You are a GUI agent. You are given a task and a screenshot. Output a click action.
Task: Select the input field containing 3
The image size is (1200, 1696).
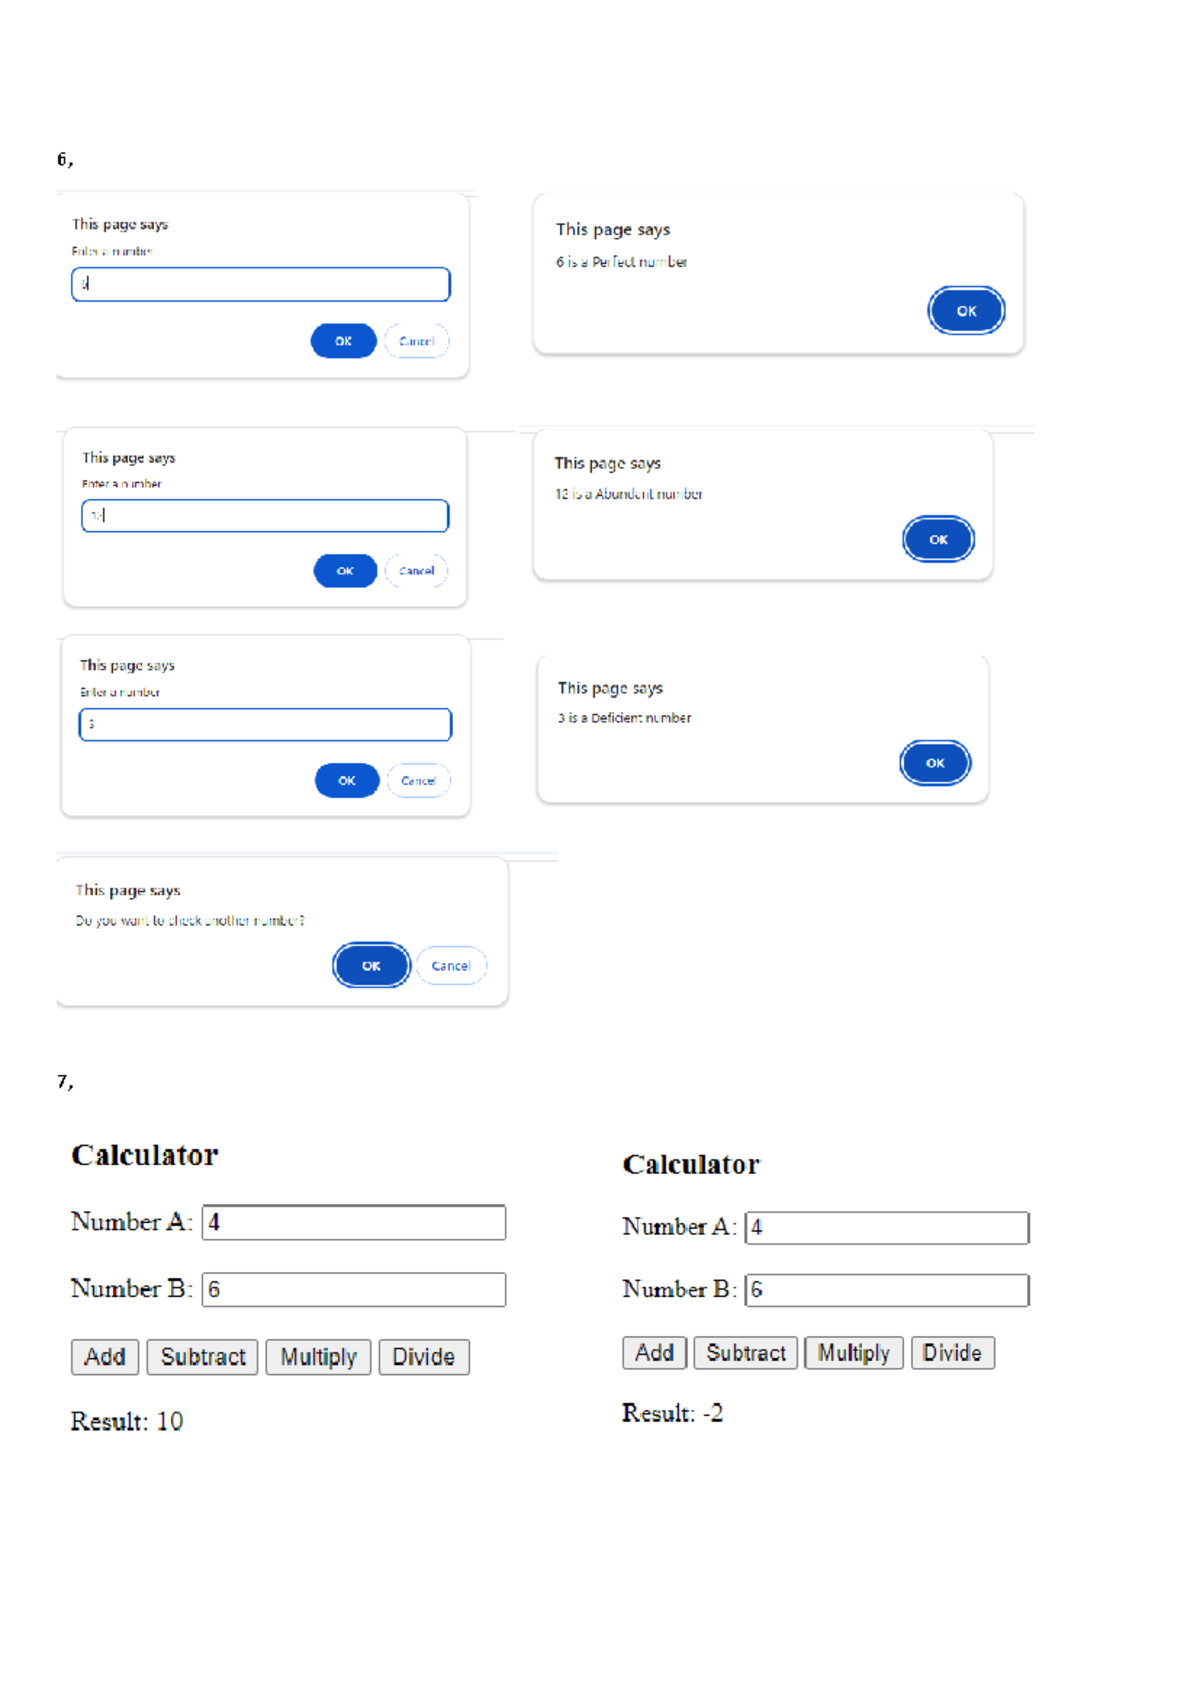264,724
